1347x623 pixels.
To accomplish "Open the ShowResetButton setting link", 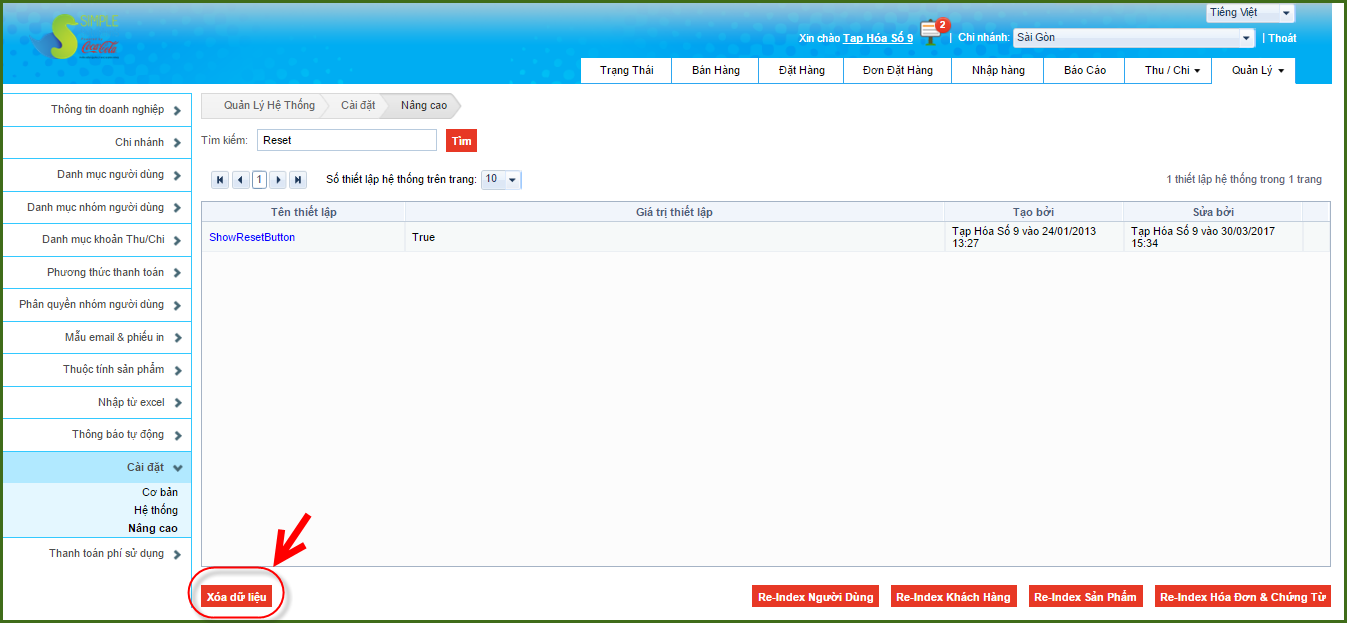I will click(x=252, y=237).
